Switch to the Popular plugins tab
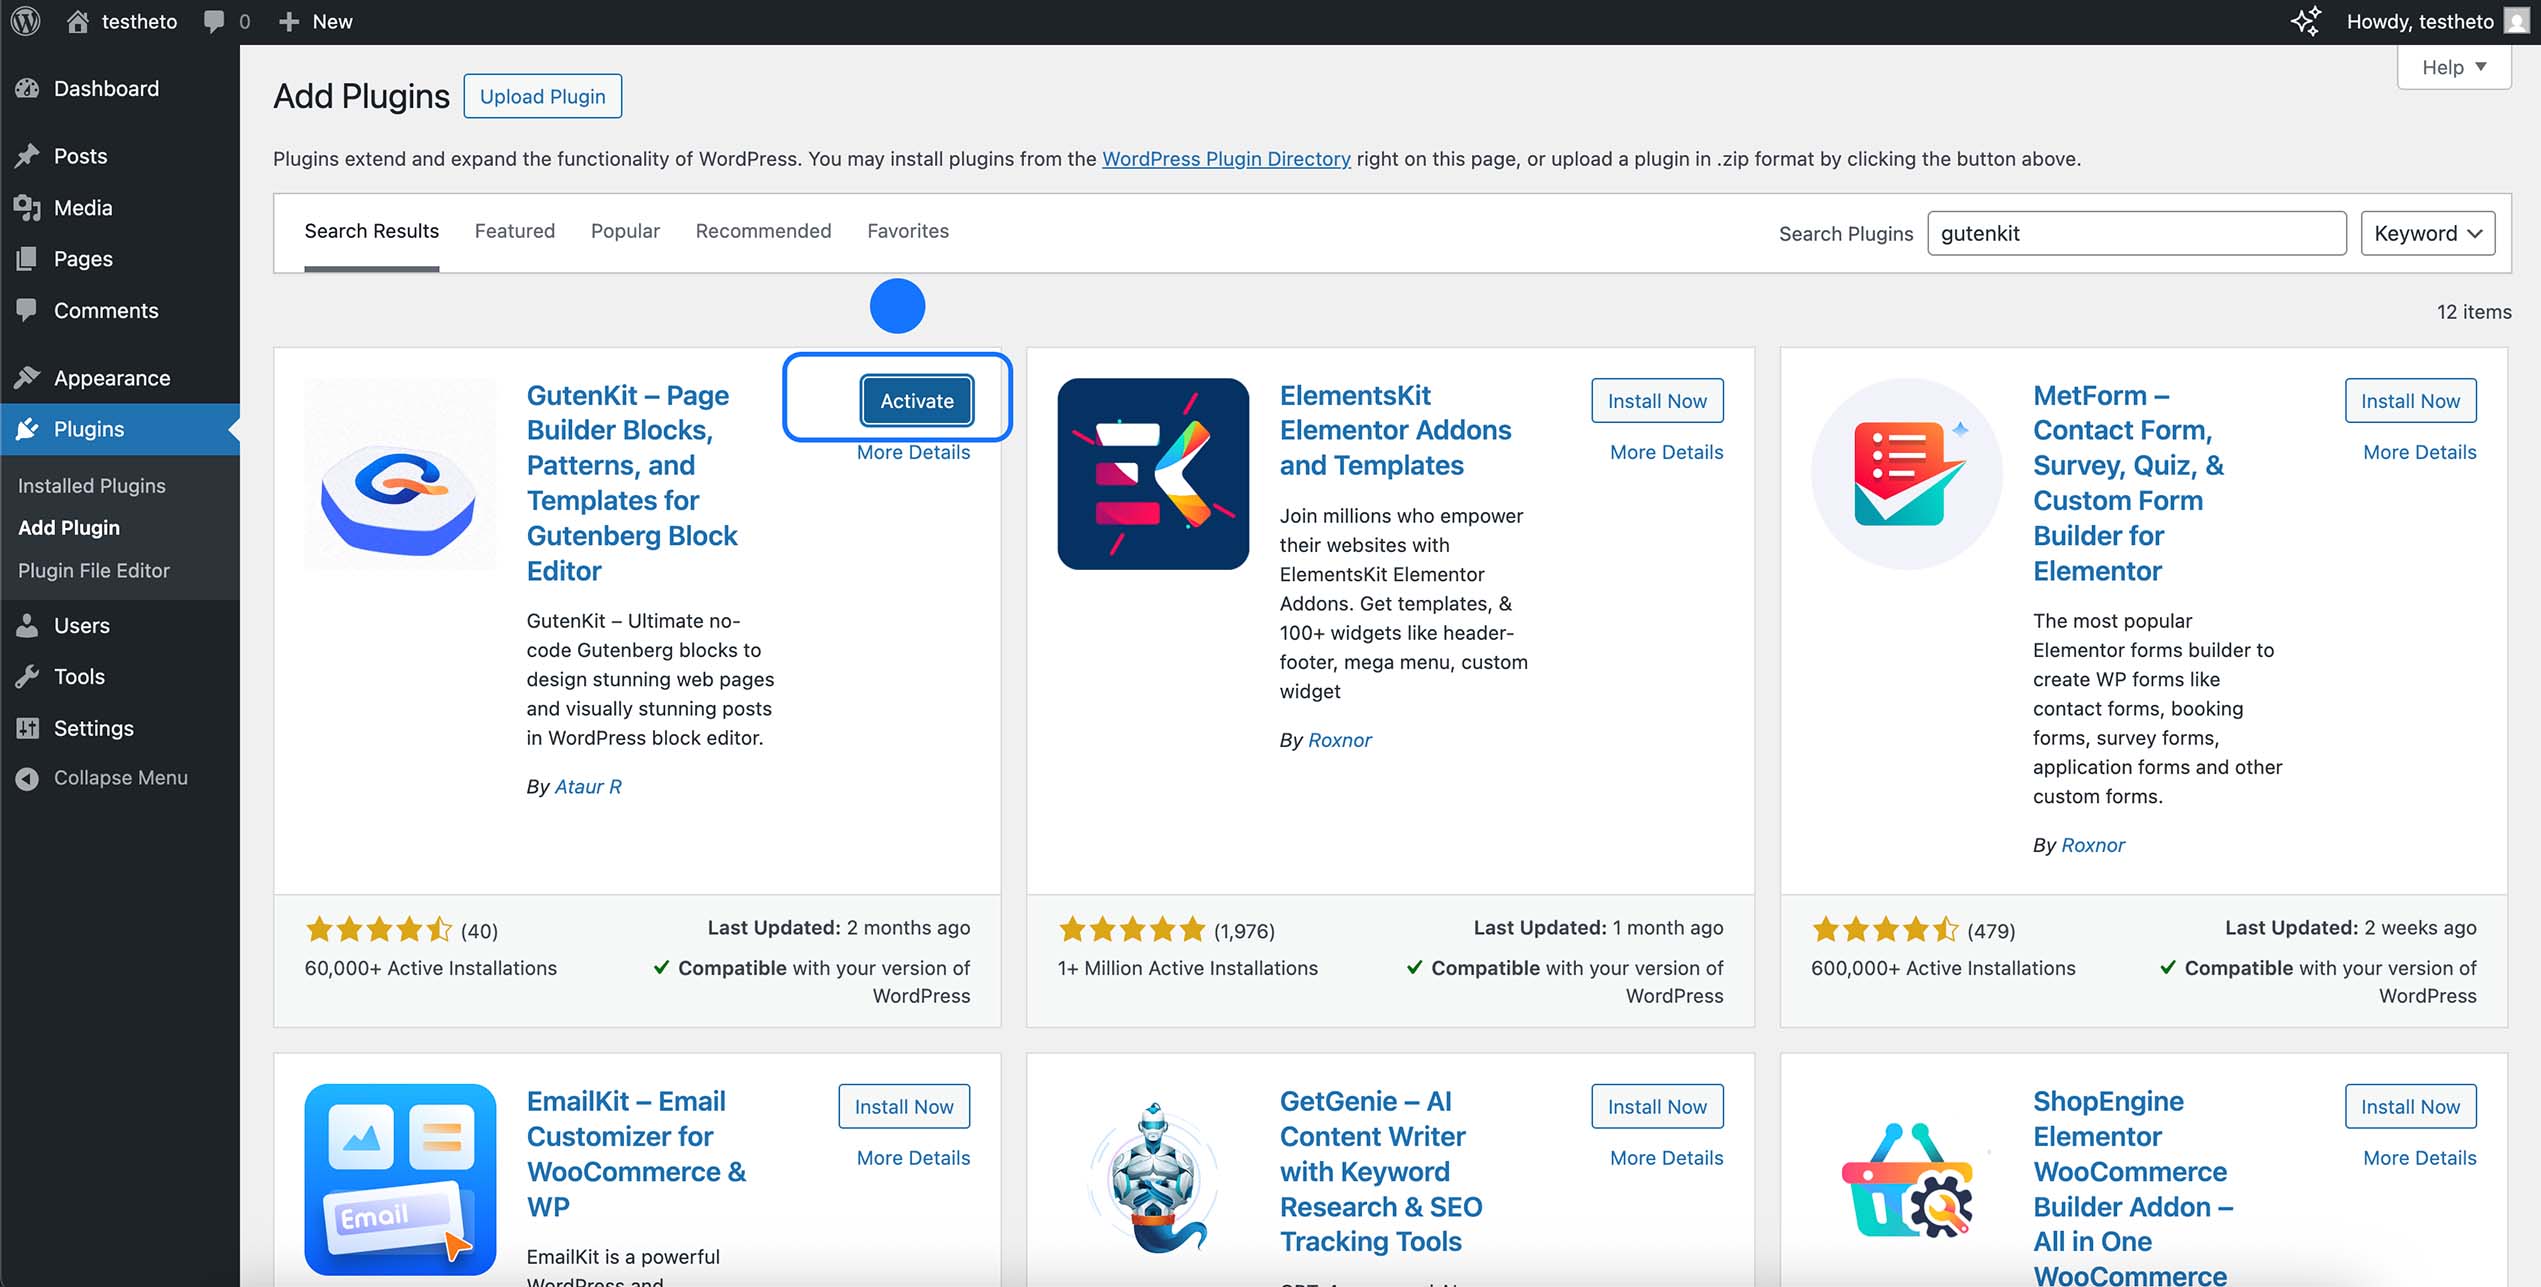2541x1287 pixels. click(625, 231)
